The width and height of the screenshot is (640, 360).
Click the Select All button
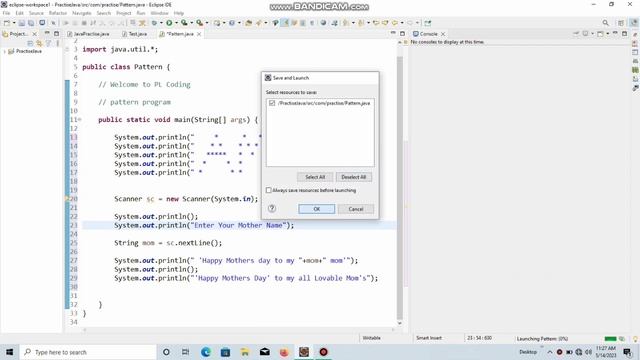point(315,177)
